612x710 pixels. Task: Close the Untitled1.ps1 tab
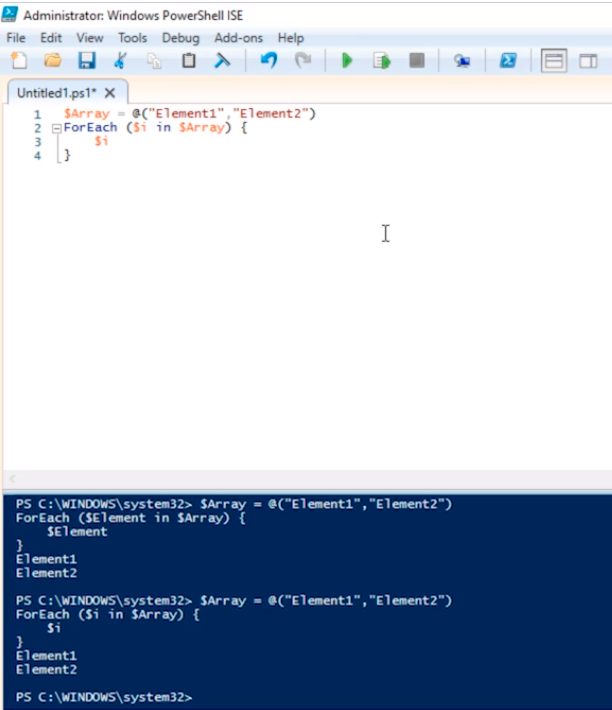(x=110, y=93)
